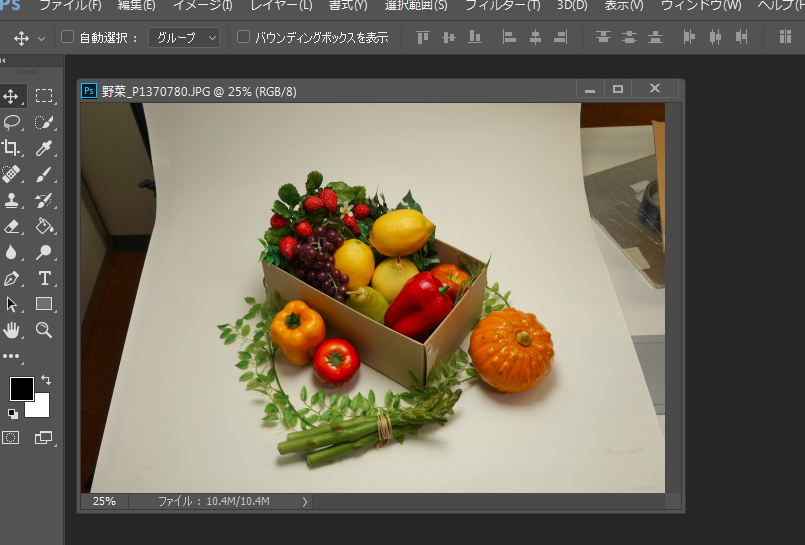Viewport: 805px width, 545px height.
Task: Distribute top edges
Action: click(603, 37)
